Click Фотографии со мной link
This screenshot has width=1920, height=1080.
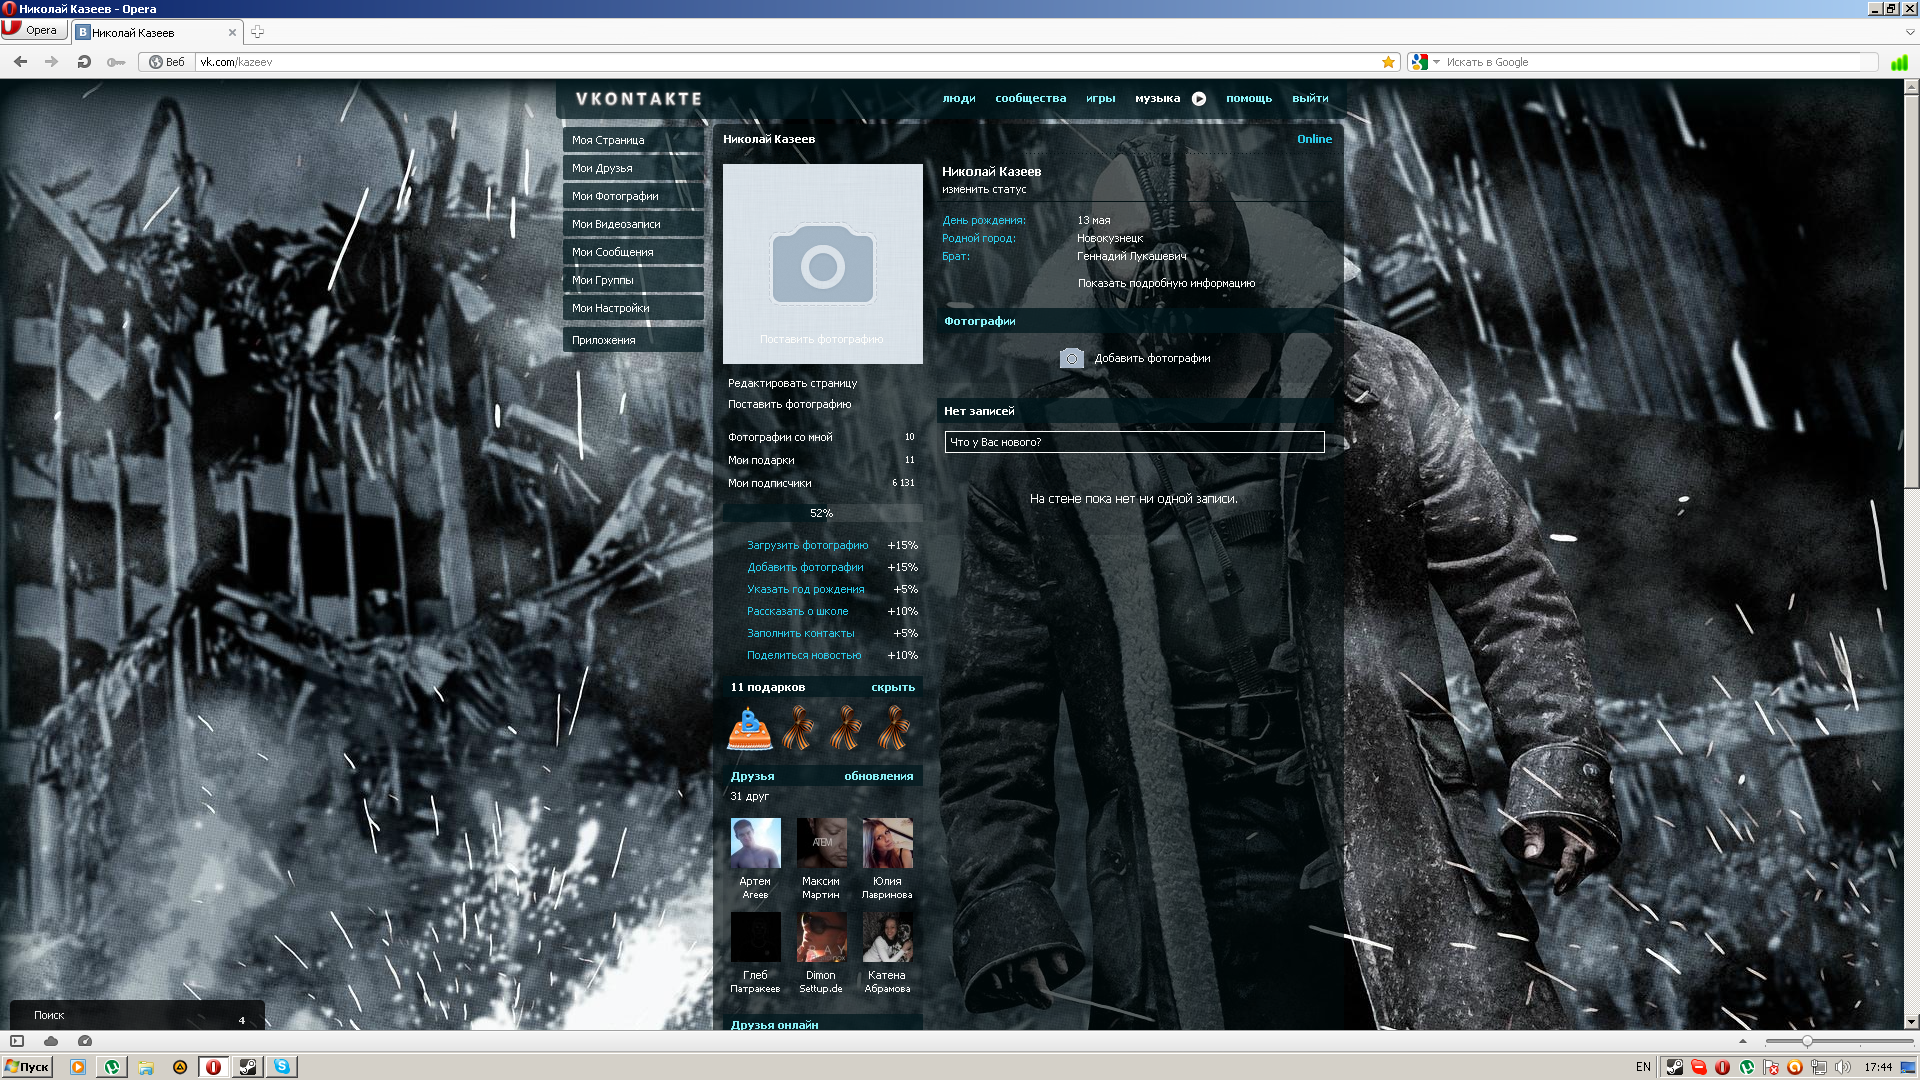pos(780,437)
